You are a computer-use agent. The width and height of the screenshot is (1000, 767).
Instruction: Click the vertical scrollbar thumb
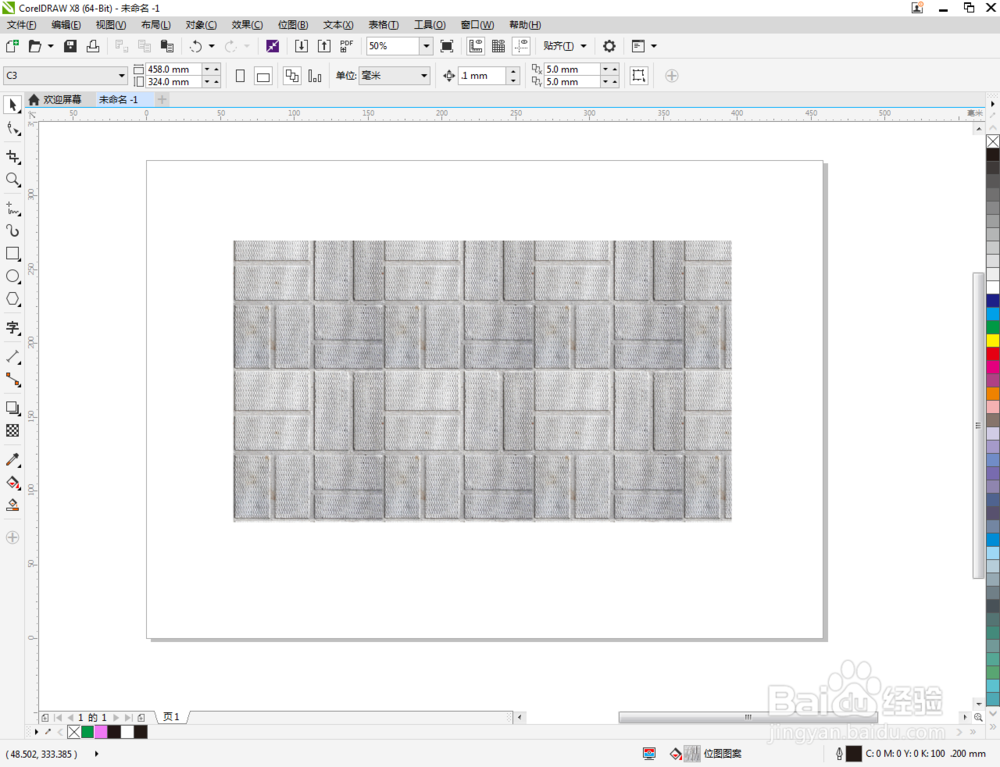tap(978, 425)
